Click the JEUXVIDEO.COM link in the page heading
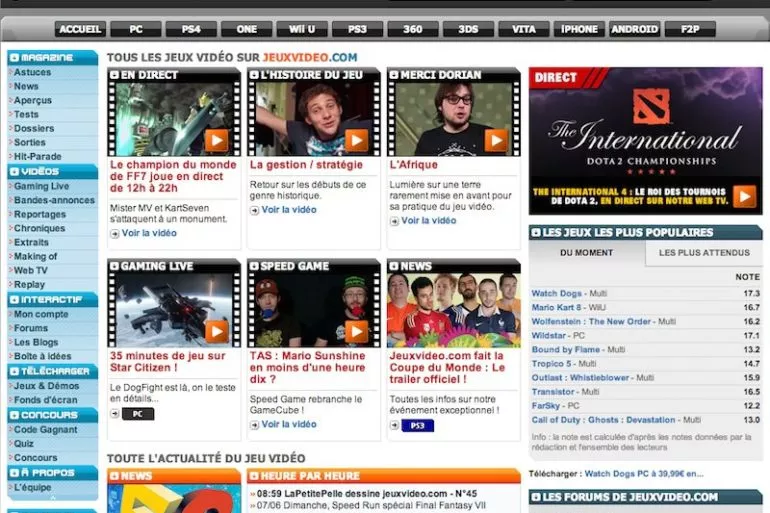Viewport: 770px width, 513px height. click(x=310, y=57)
